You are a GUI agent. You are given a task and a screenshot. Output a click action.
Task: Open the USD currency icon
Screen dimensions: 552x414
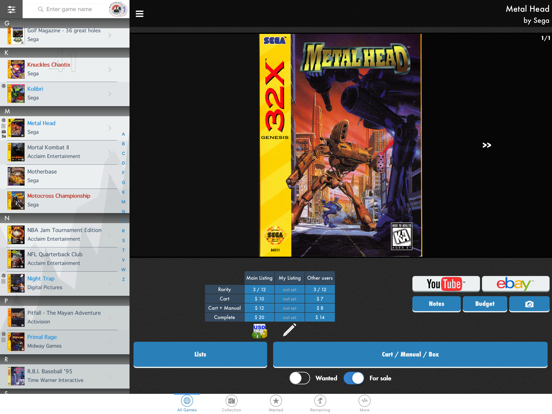coord(259,331)
